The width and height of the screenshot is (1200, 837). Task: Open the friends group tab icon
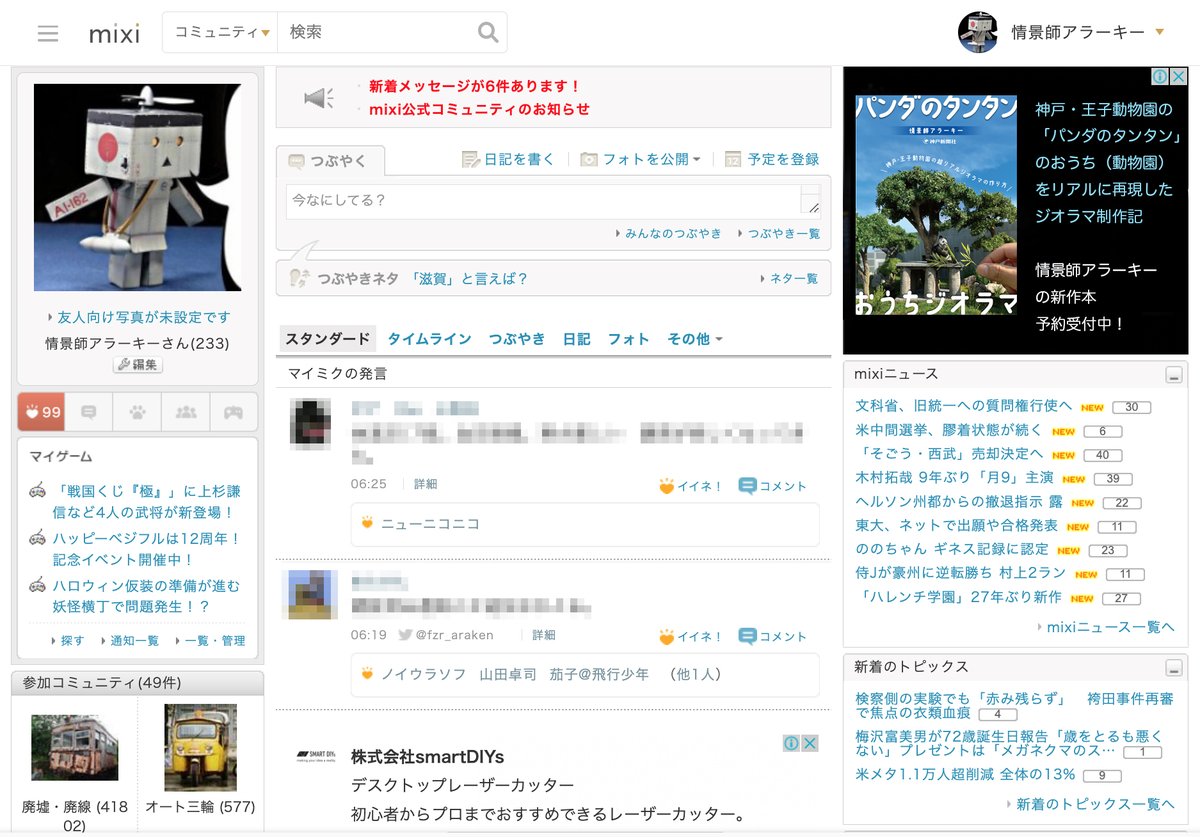click(185, 412)
